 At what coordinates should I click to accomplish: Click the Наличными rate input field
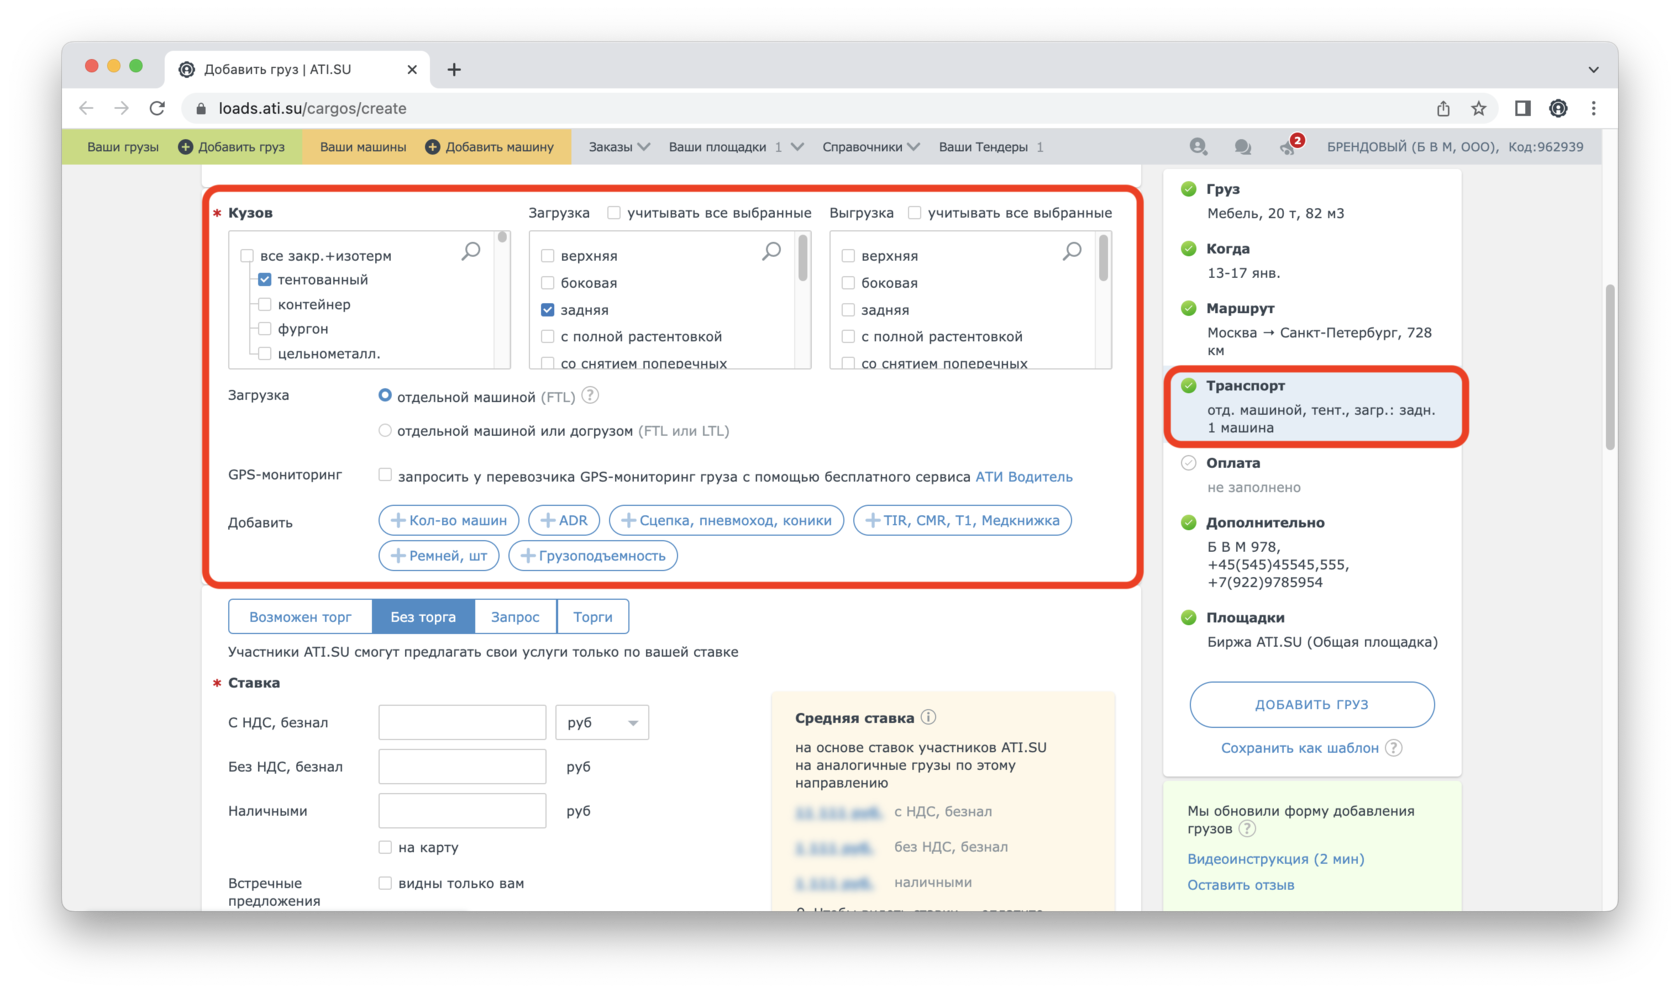coord(462,811)
